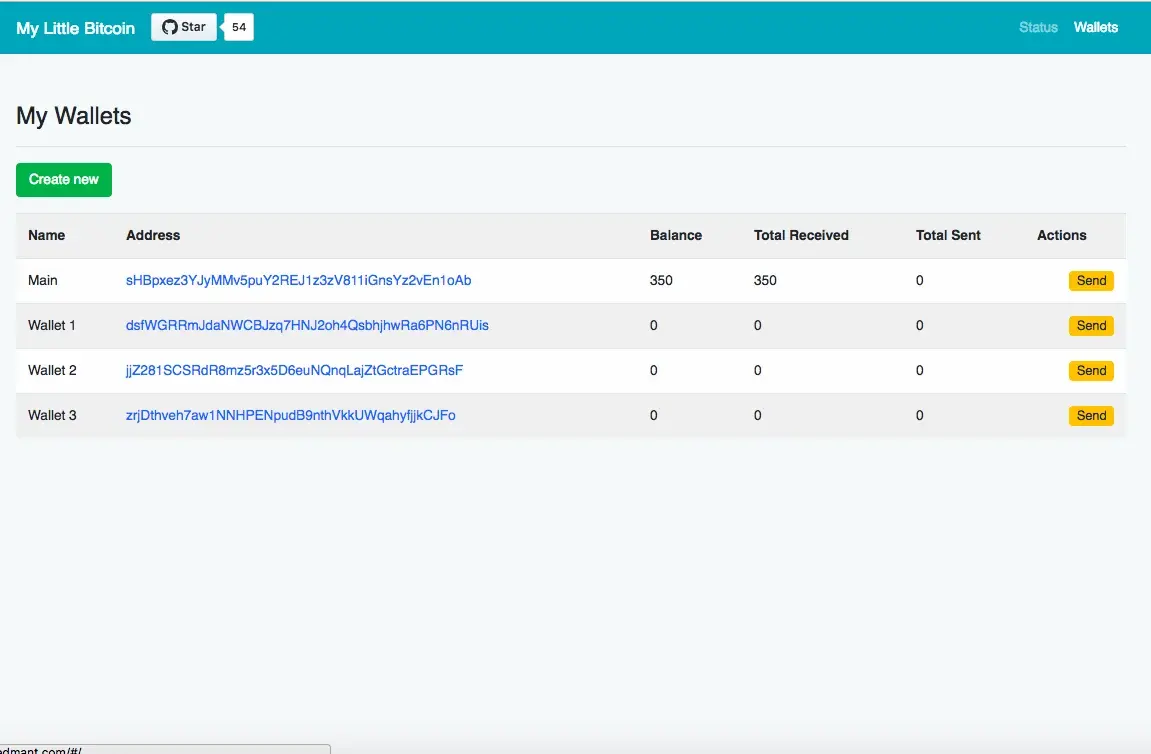Select the Main wallet total sent value
The image size is (1151, 754).
click(919, 280)
